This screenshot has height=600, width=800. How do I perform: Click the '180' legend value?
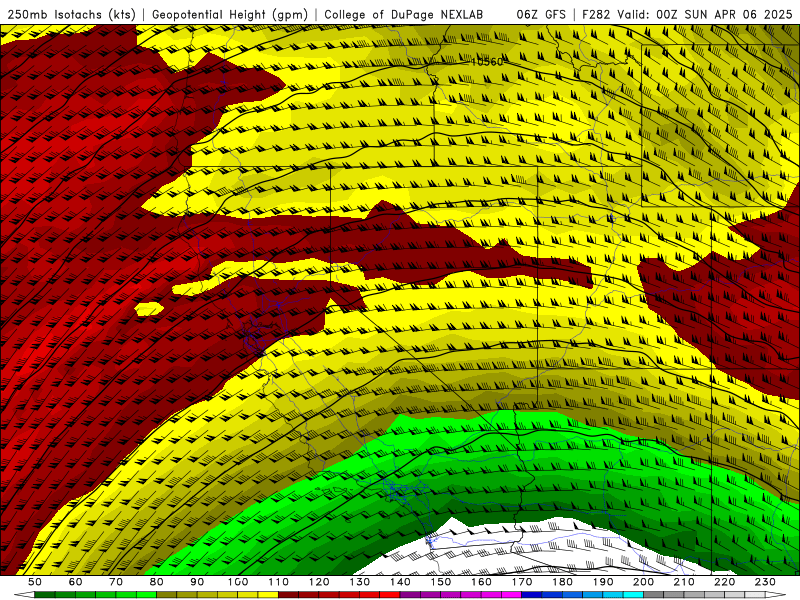562,582
